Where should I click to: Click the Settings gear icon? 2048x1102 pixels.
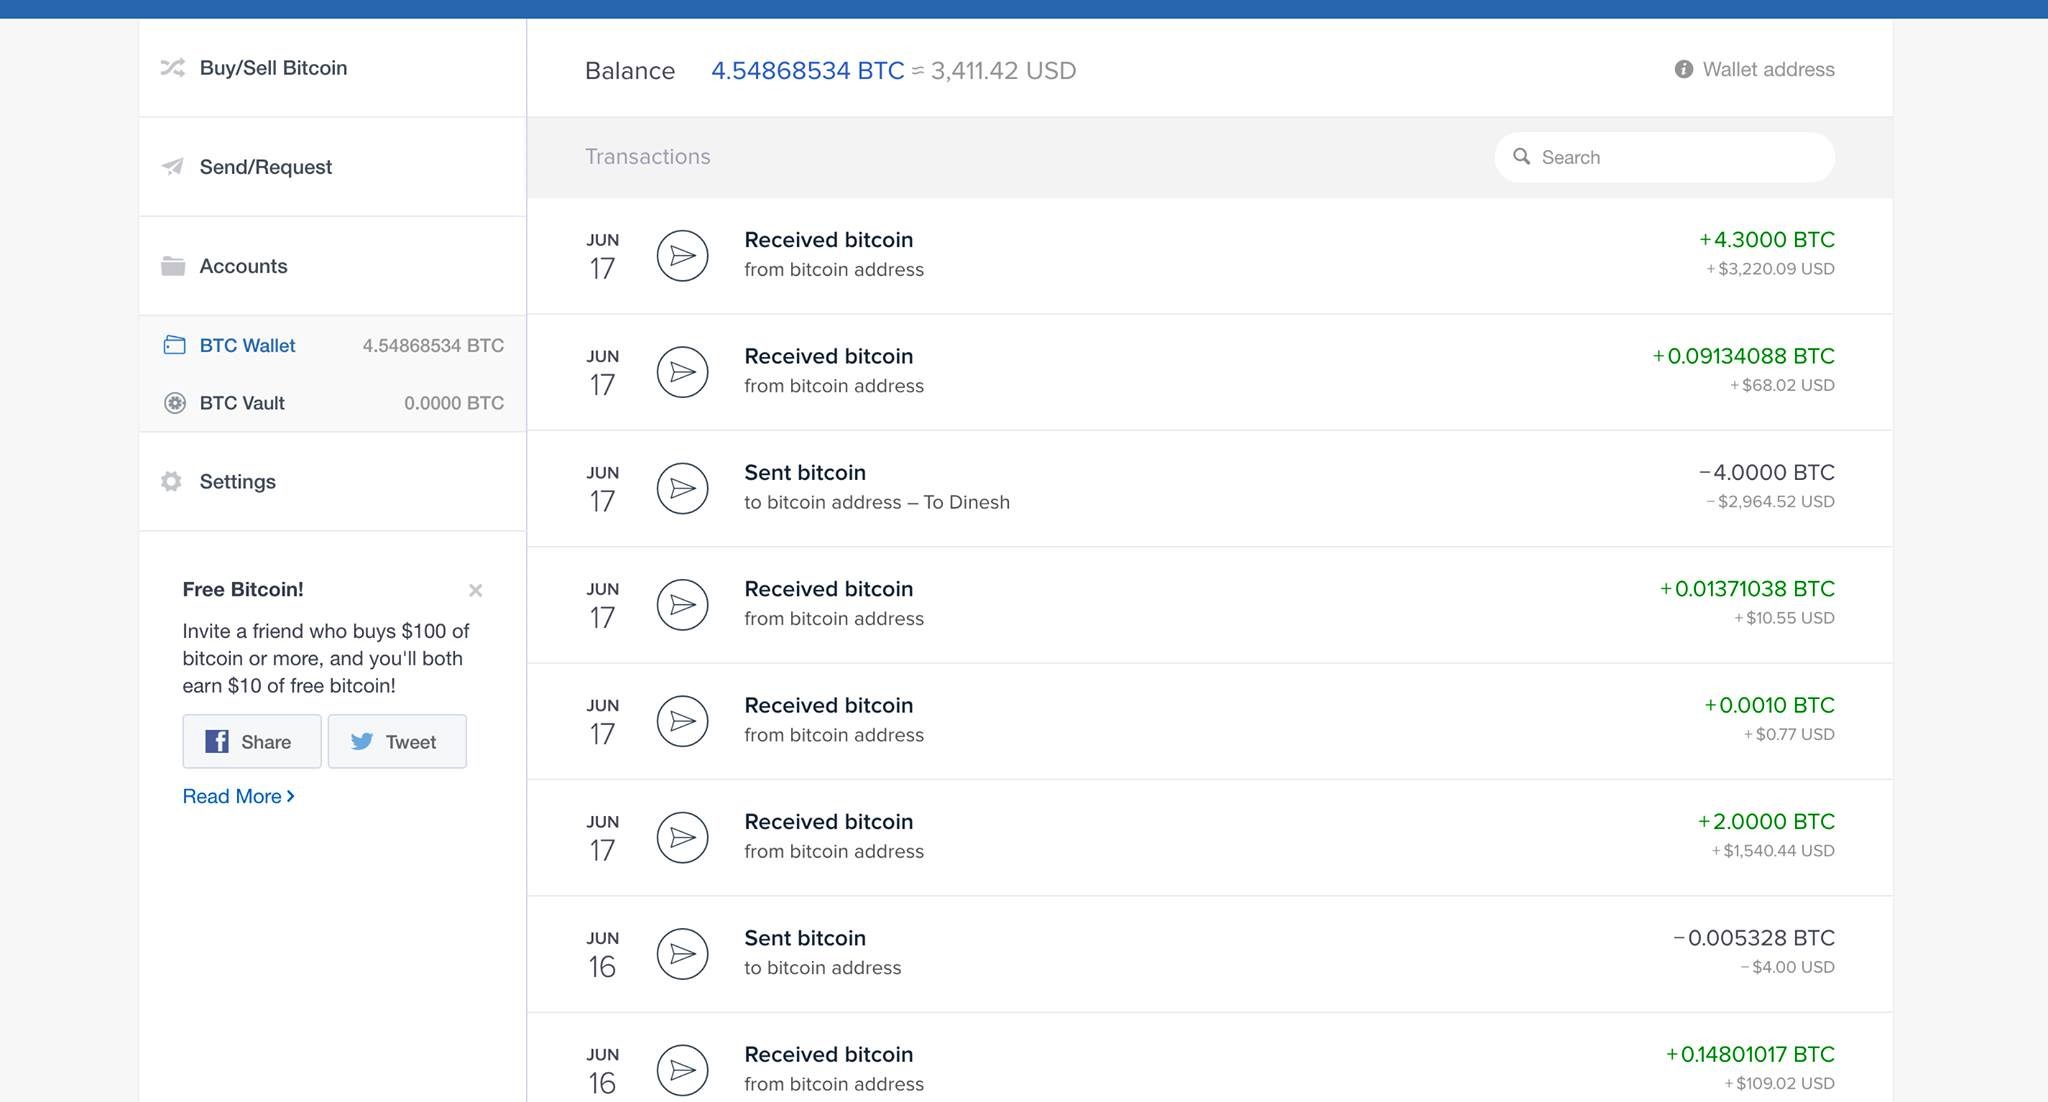171,481
